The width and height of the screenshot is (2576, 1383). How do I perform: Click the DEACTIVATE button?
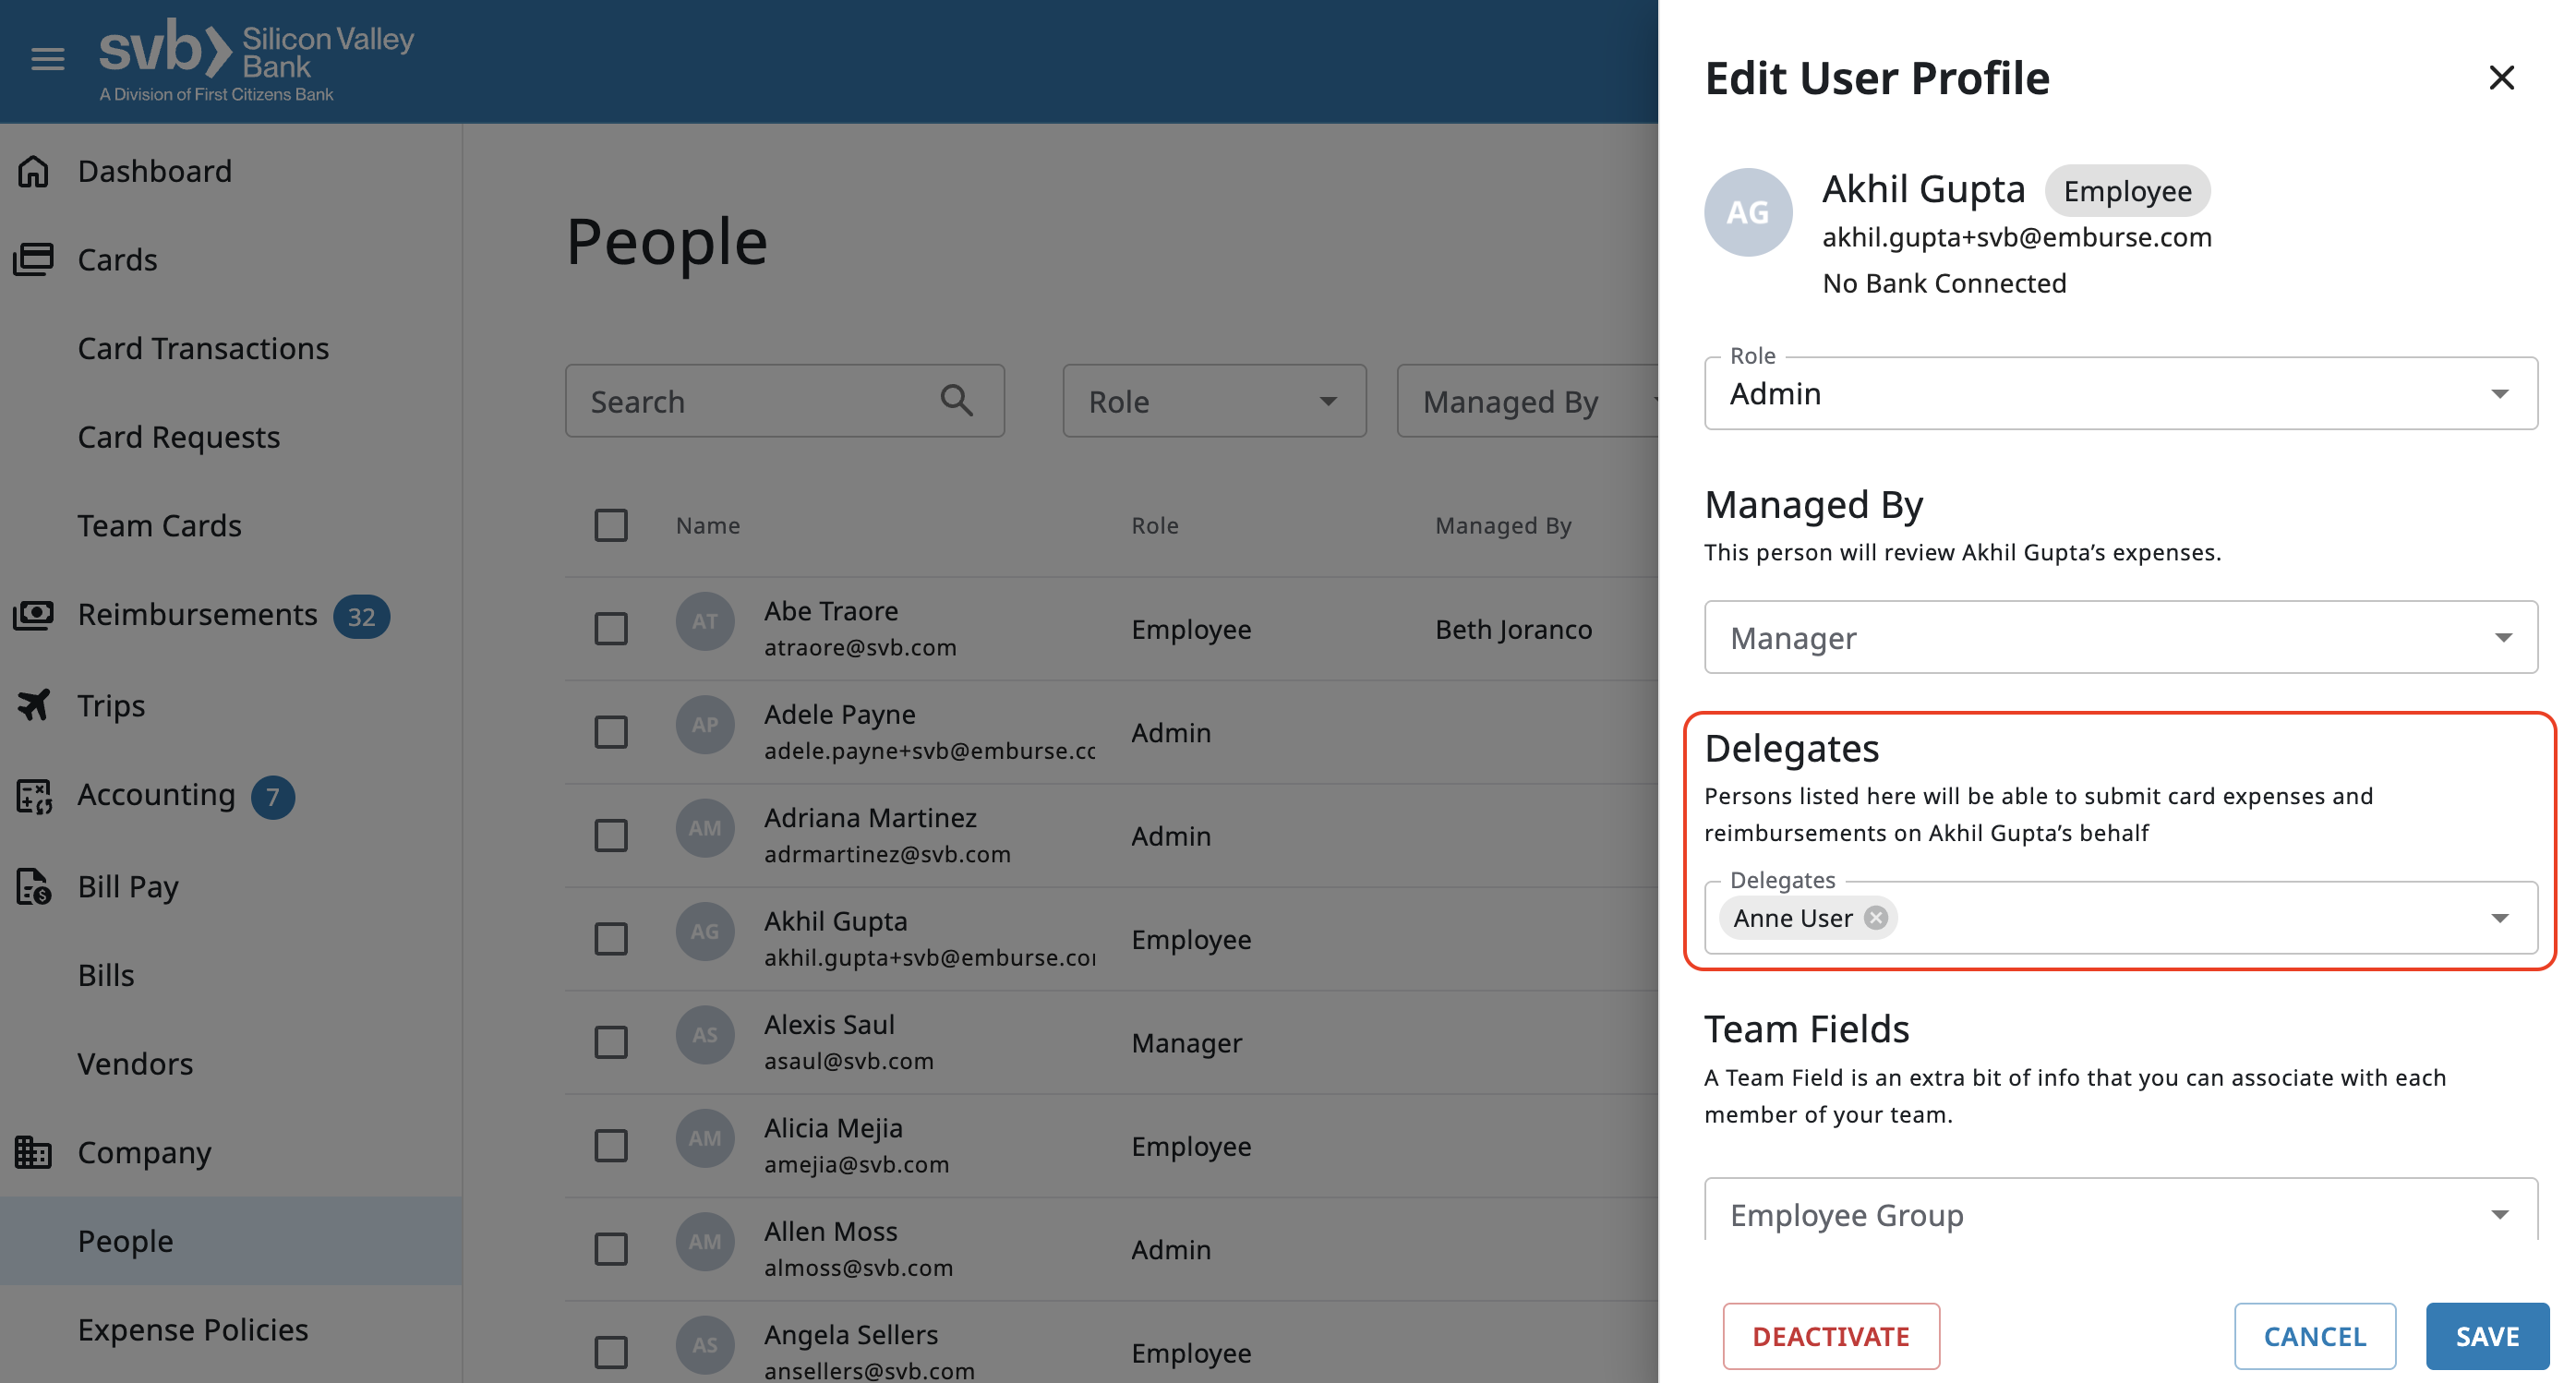1830,1336
